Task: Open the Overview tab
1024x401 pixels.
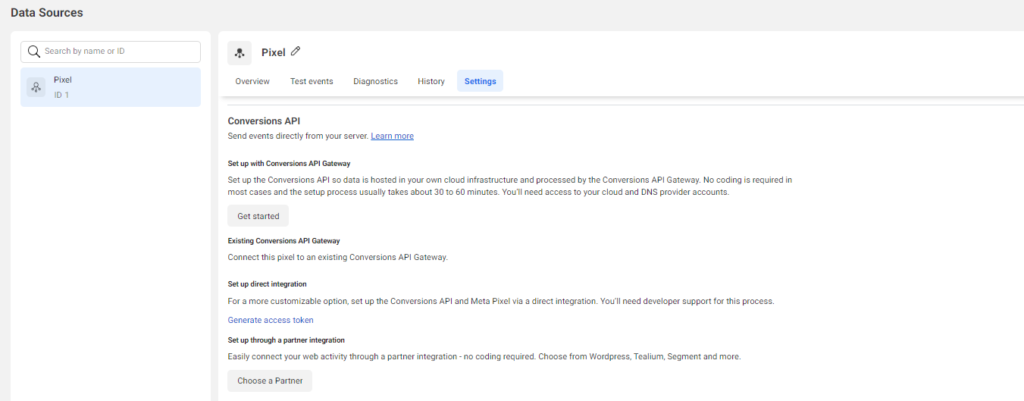Action: pos(252,82)
